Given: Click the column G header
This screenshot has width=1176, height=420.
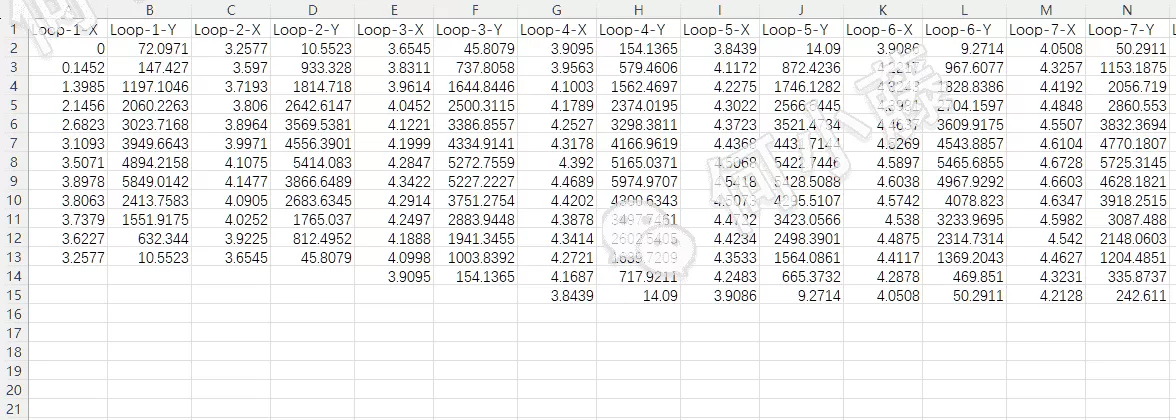Looking at the screenshot, I should pos(557,9).
